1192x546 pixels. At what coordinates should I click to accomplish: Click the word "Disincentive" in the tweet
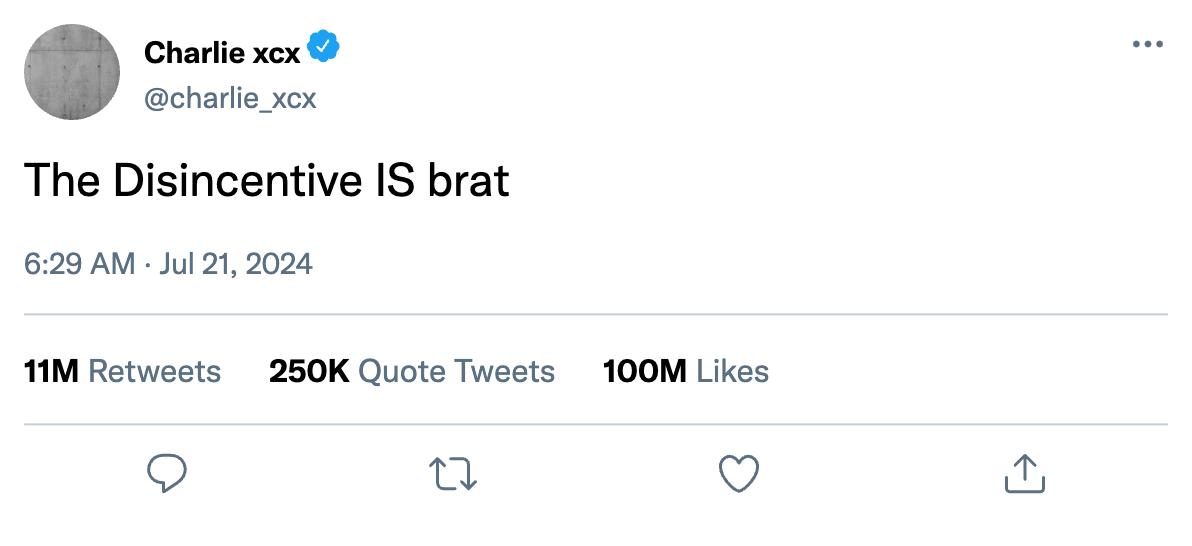[x=238, y=181]
